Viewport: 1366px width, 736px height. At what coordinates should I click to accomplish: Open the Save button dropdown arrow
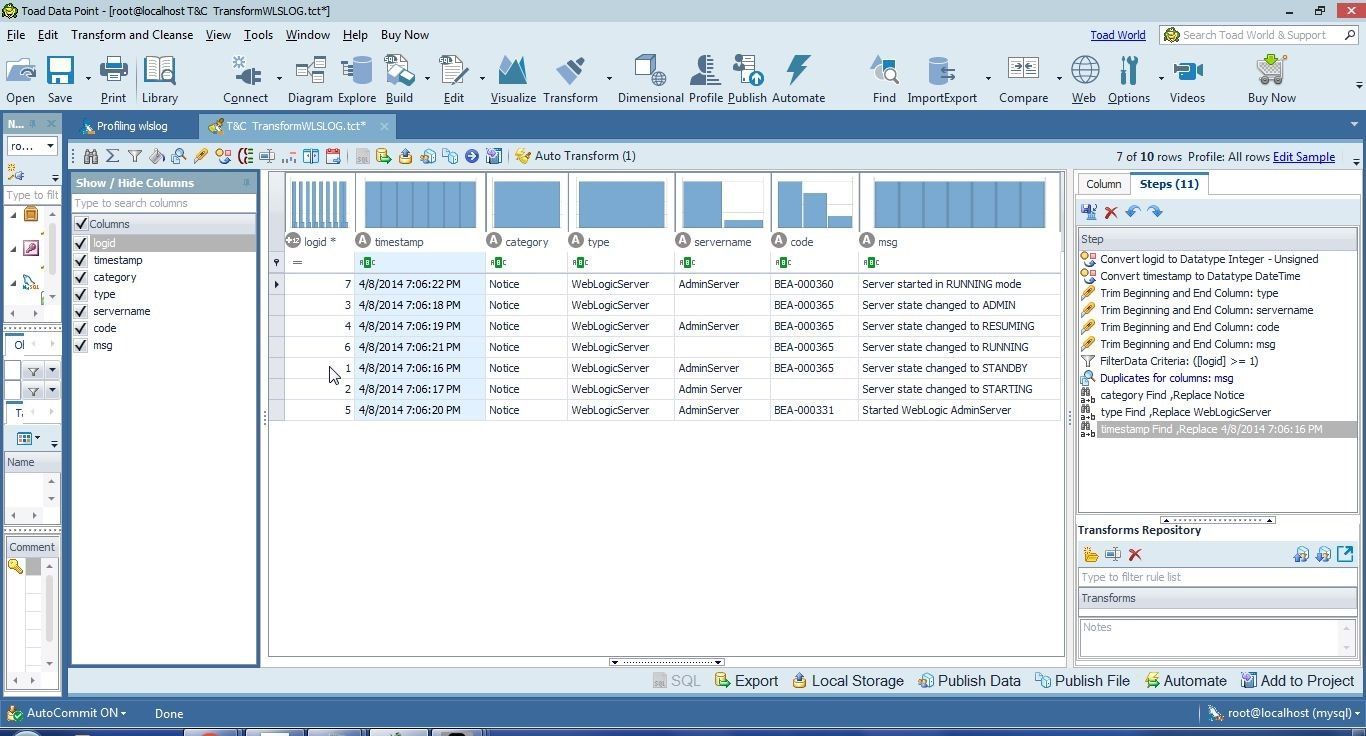pos(88,78)
